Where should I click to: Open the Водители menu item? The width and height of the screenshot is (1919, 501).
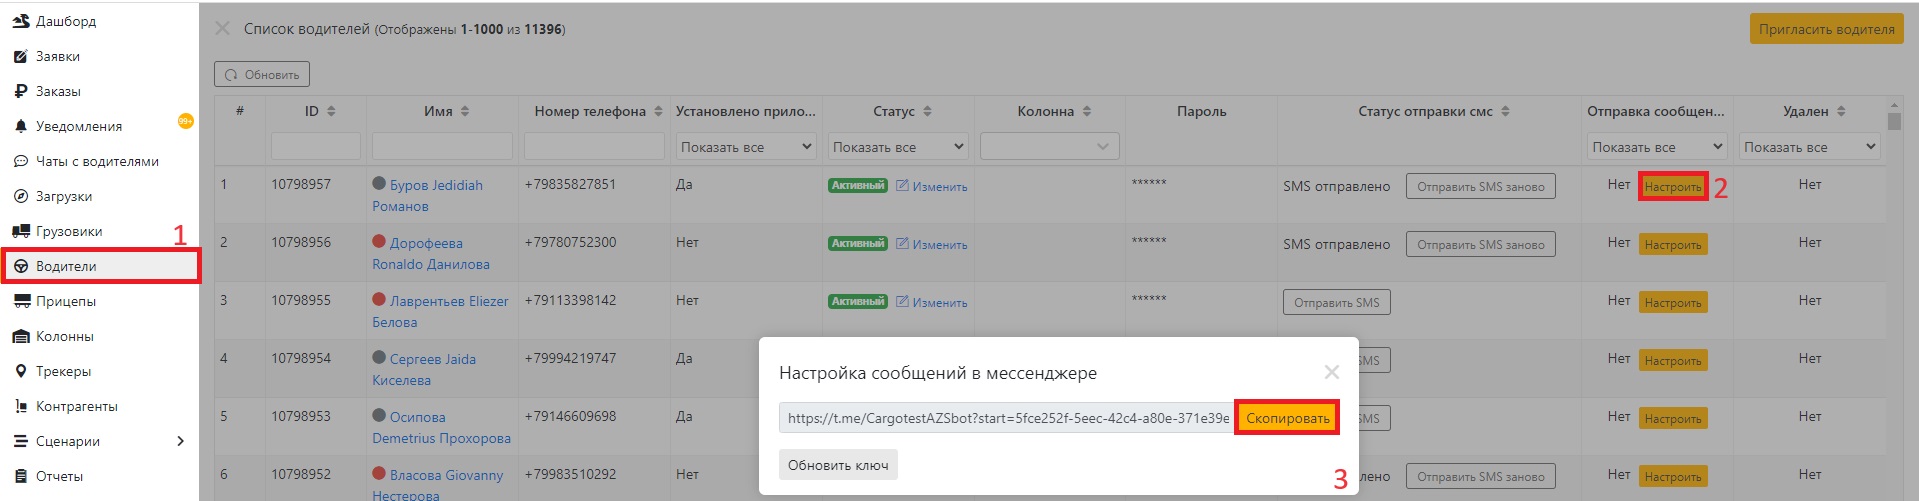(66, 266)
